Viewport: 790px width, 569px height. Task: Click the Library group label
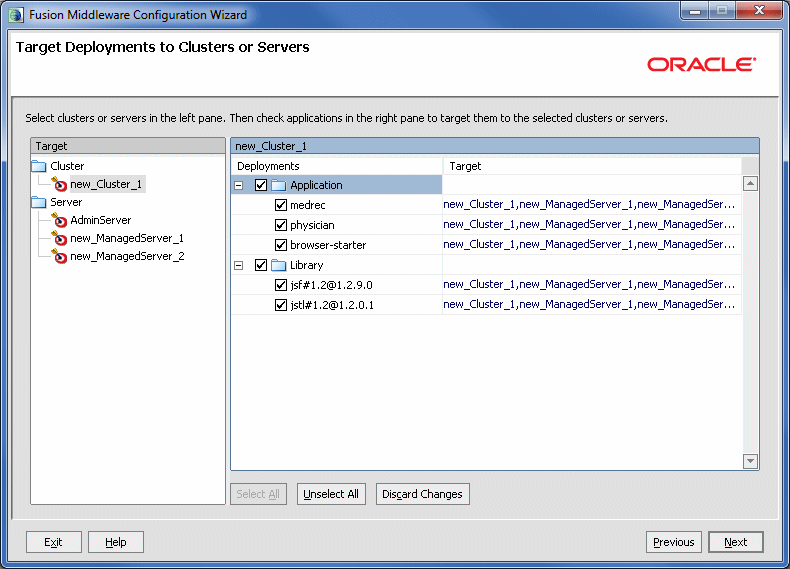307,265
